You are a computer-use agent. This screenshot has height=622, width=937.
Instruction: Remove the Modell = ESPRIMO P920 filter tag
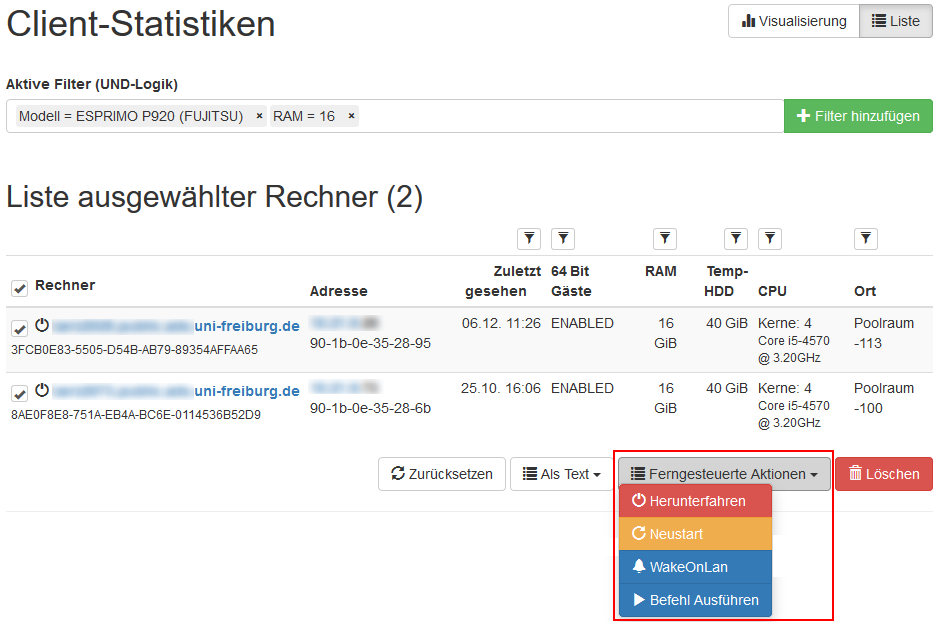[x=260, y=116]
